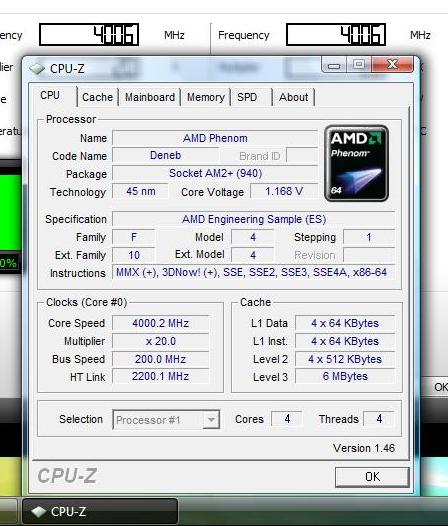Close the CPU-Z window
Image resolution: width=448 pixels, height=526 pixels.
[392, 64]
